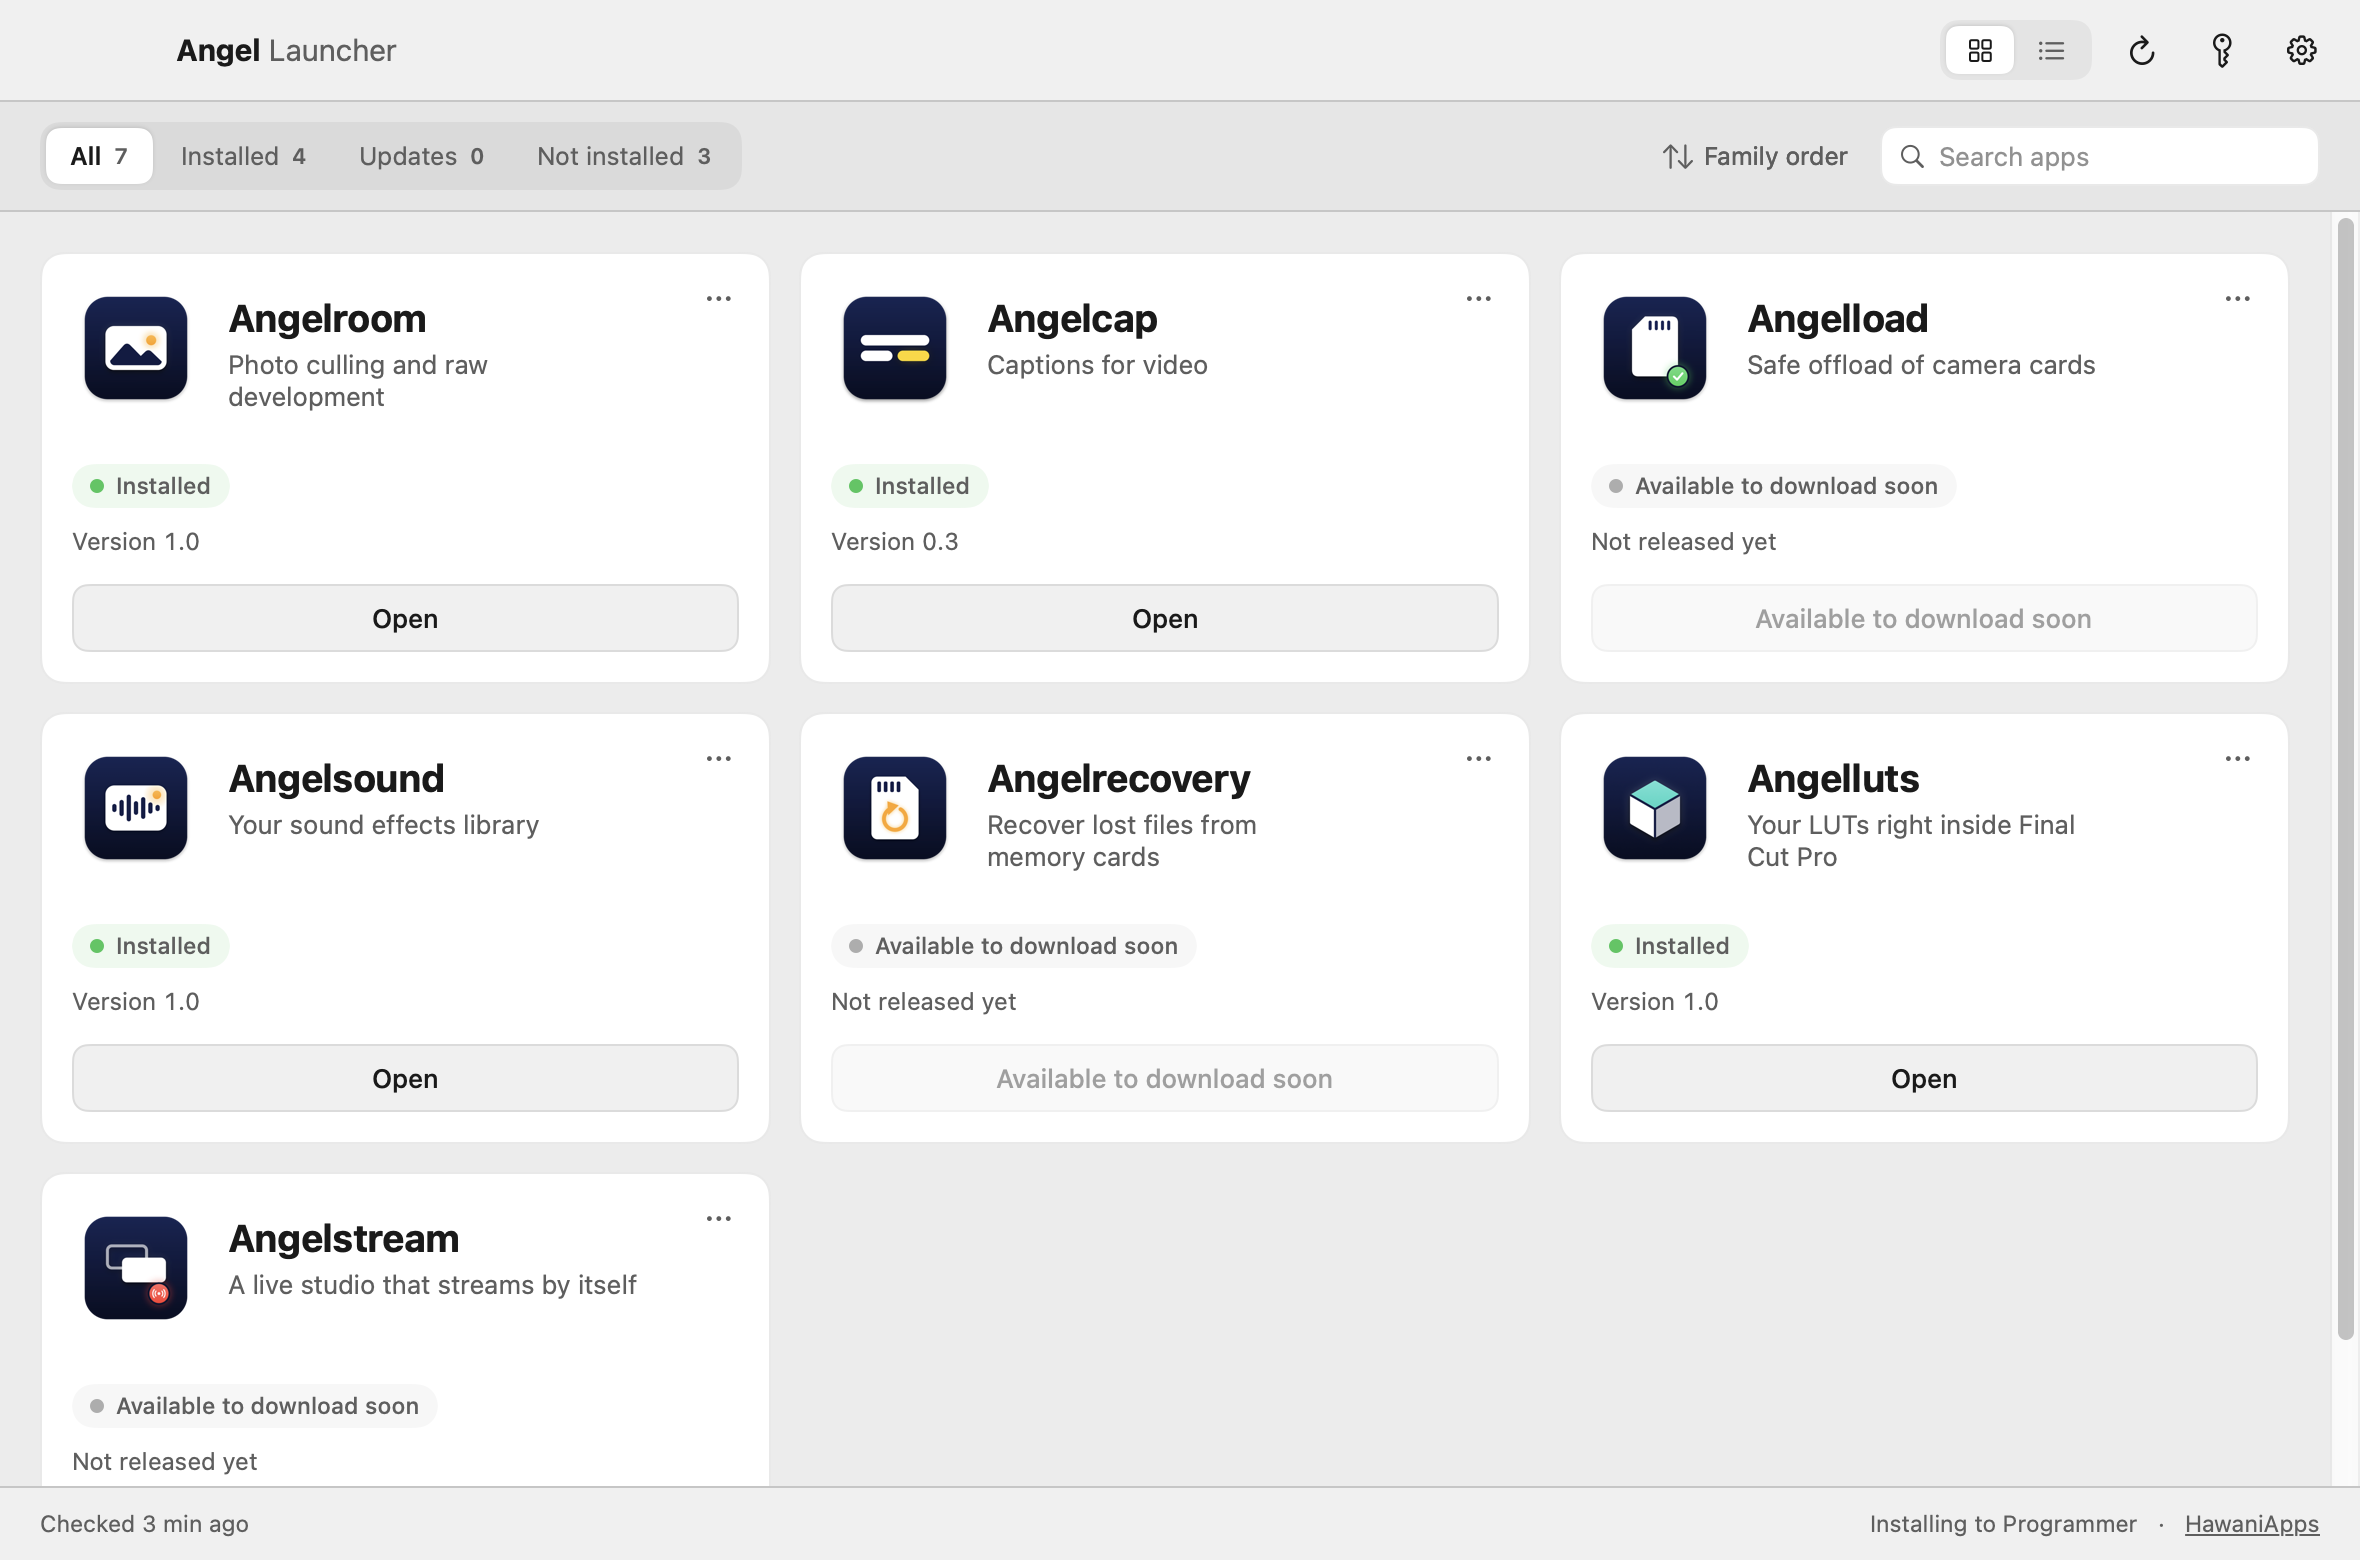Open Angelrecovery's more options menu

point(1479,759)
